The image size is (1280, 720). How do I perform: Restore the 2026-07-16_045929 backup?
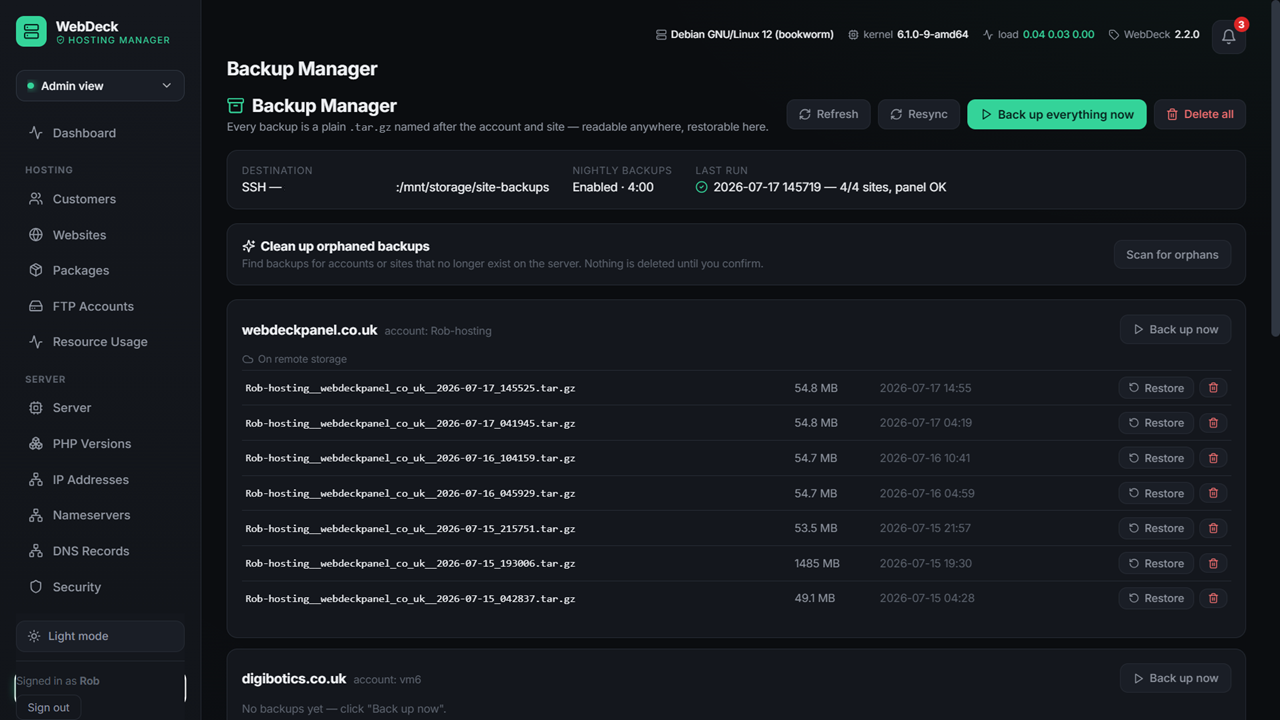pos(1156,493)
